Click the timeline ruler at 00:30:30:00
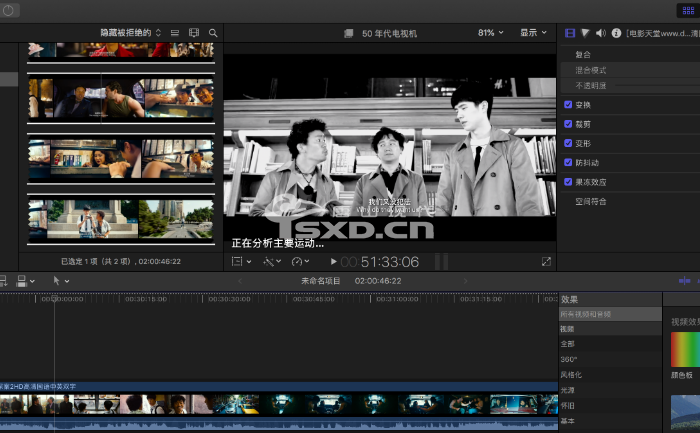The image size is (700, 433). (229, 299)
